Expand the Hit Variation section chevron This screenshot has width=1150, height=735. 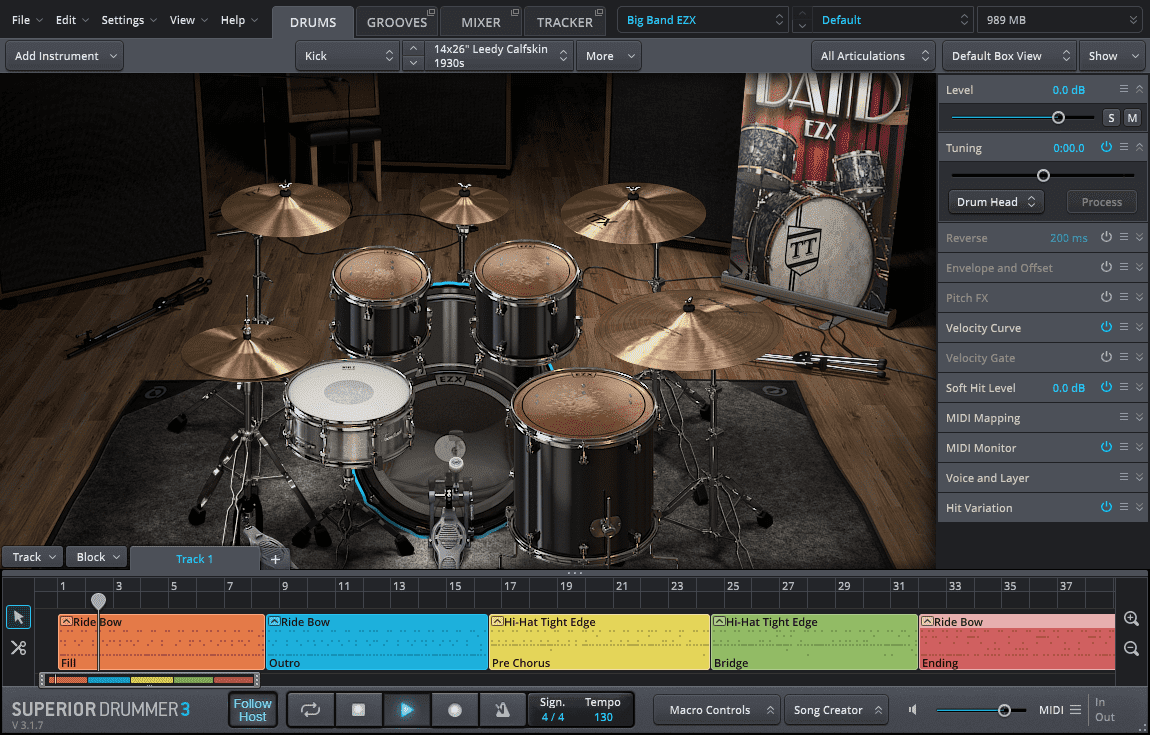tap(1139, 507)
